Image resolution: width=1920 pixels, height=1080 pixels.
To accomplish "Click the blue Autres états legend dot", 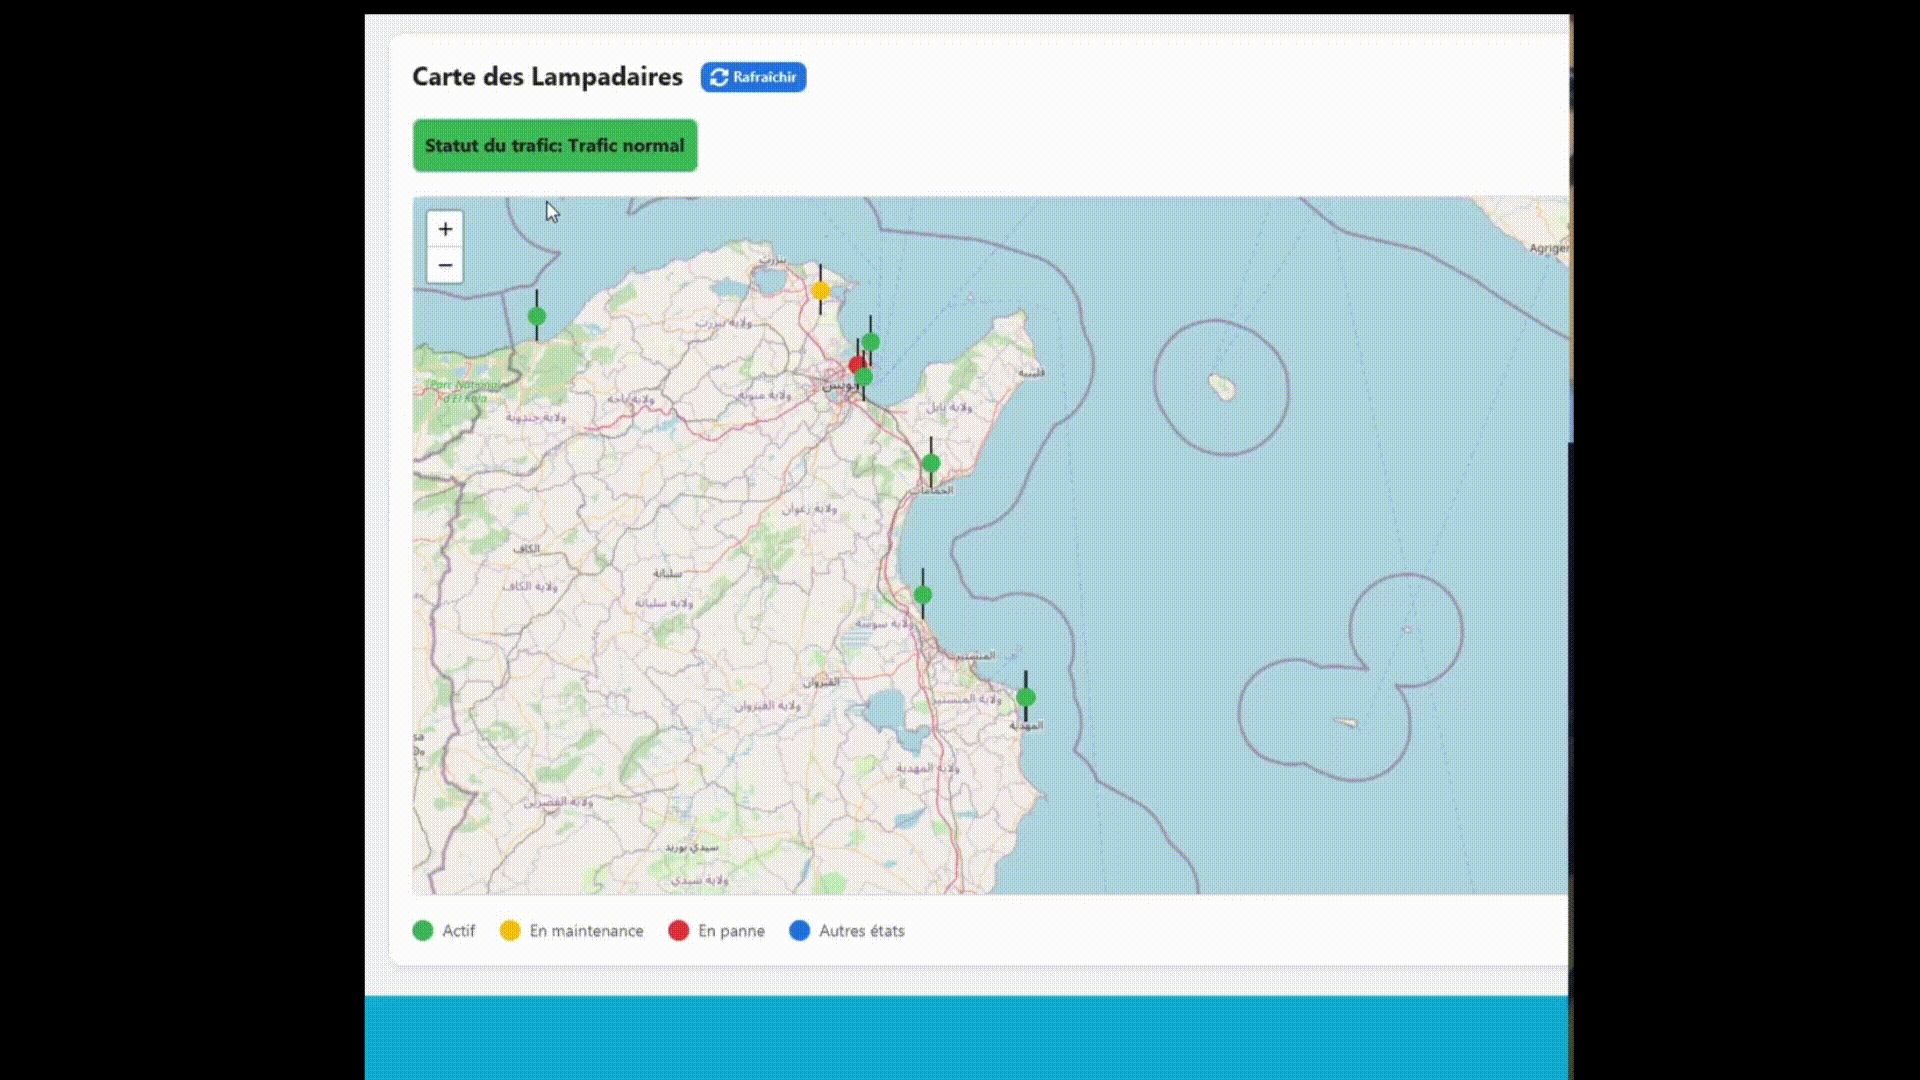I will pyautogui.click(x=799, y=931).
